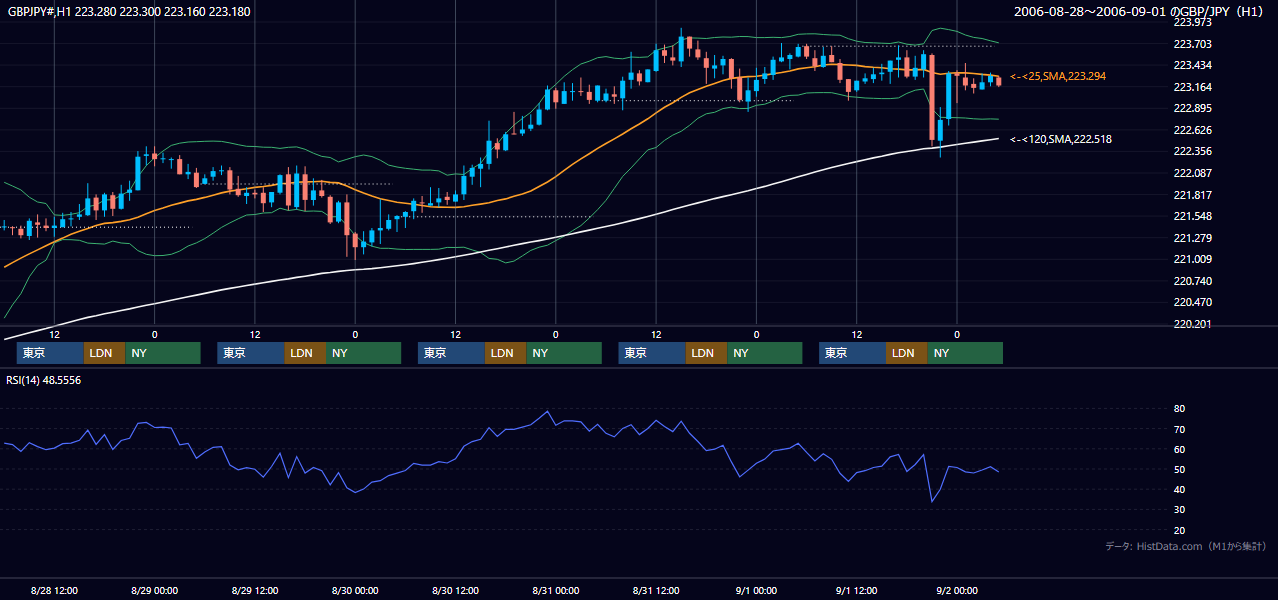Click price axis label 220.740
The width and height of the screenshot is (1278, 600).
[1191, 281]
